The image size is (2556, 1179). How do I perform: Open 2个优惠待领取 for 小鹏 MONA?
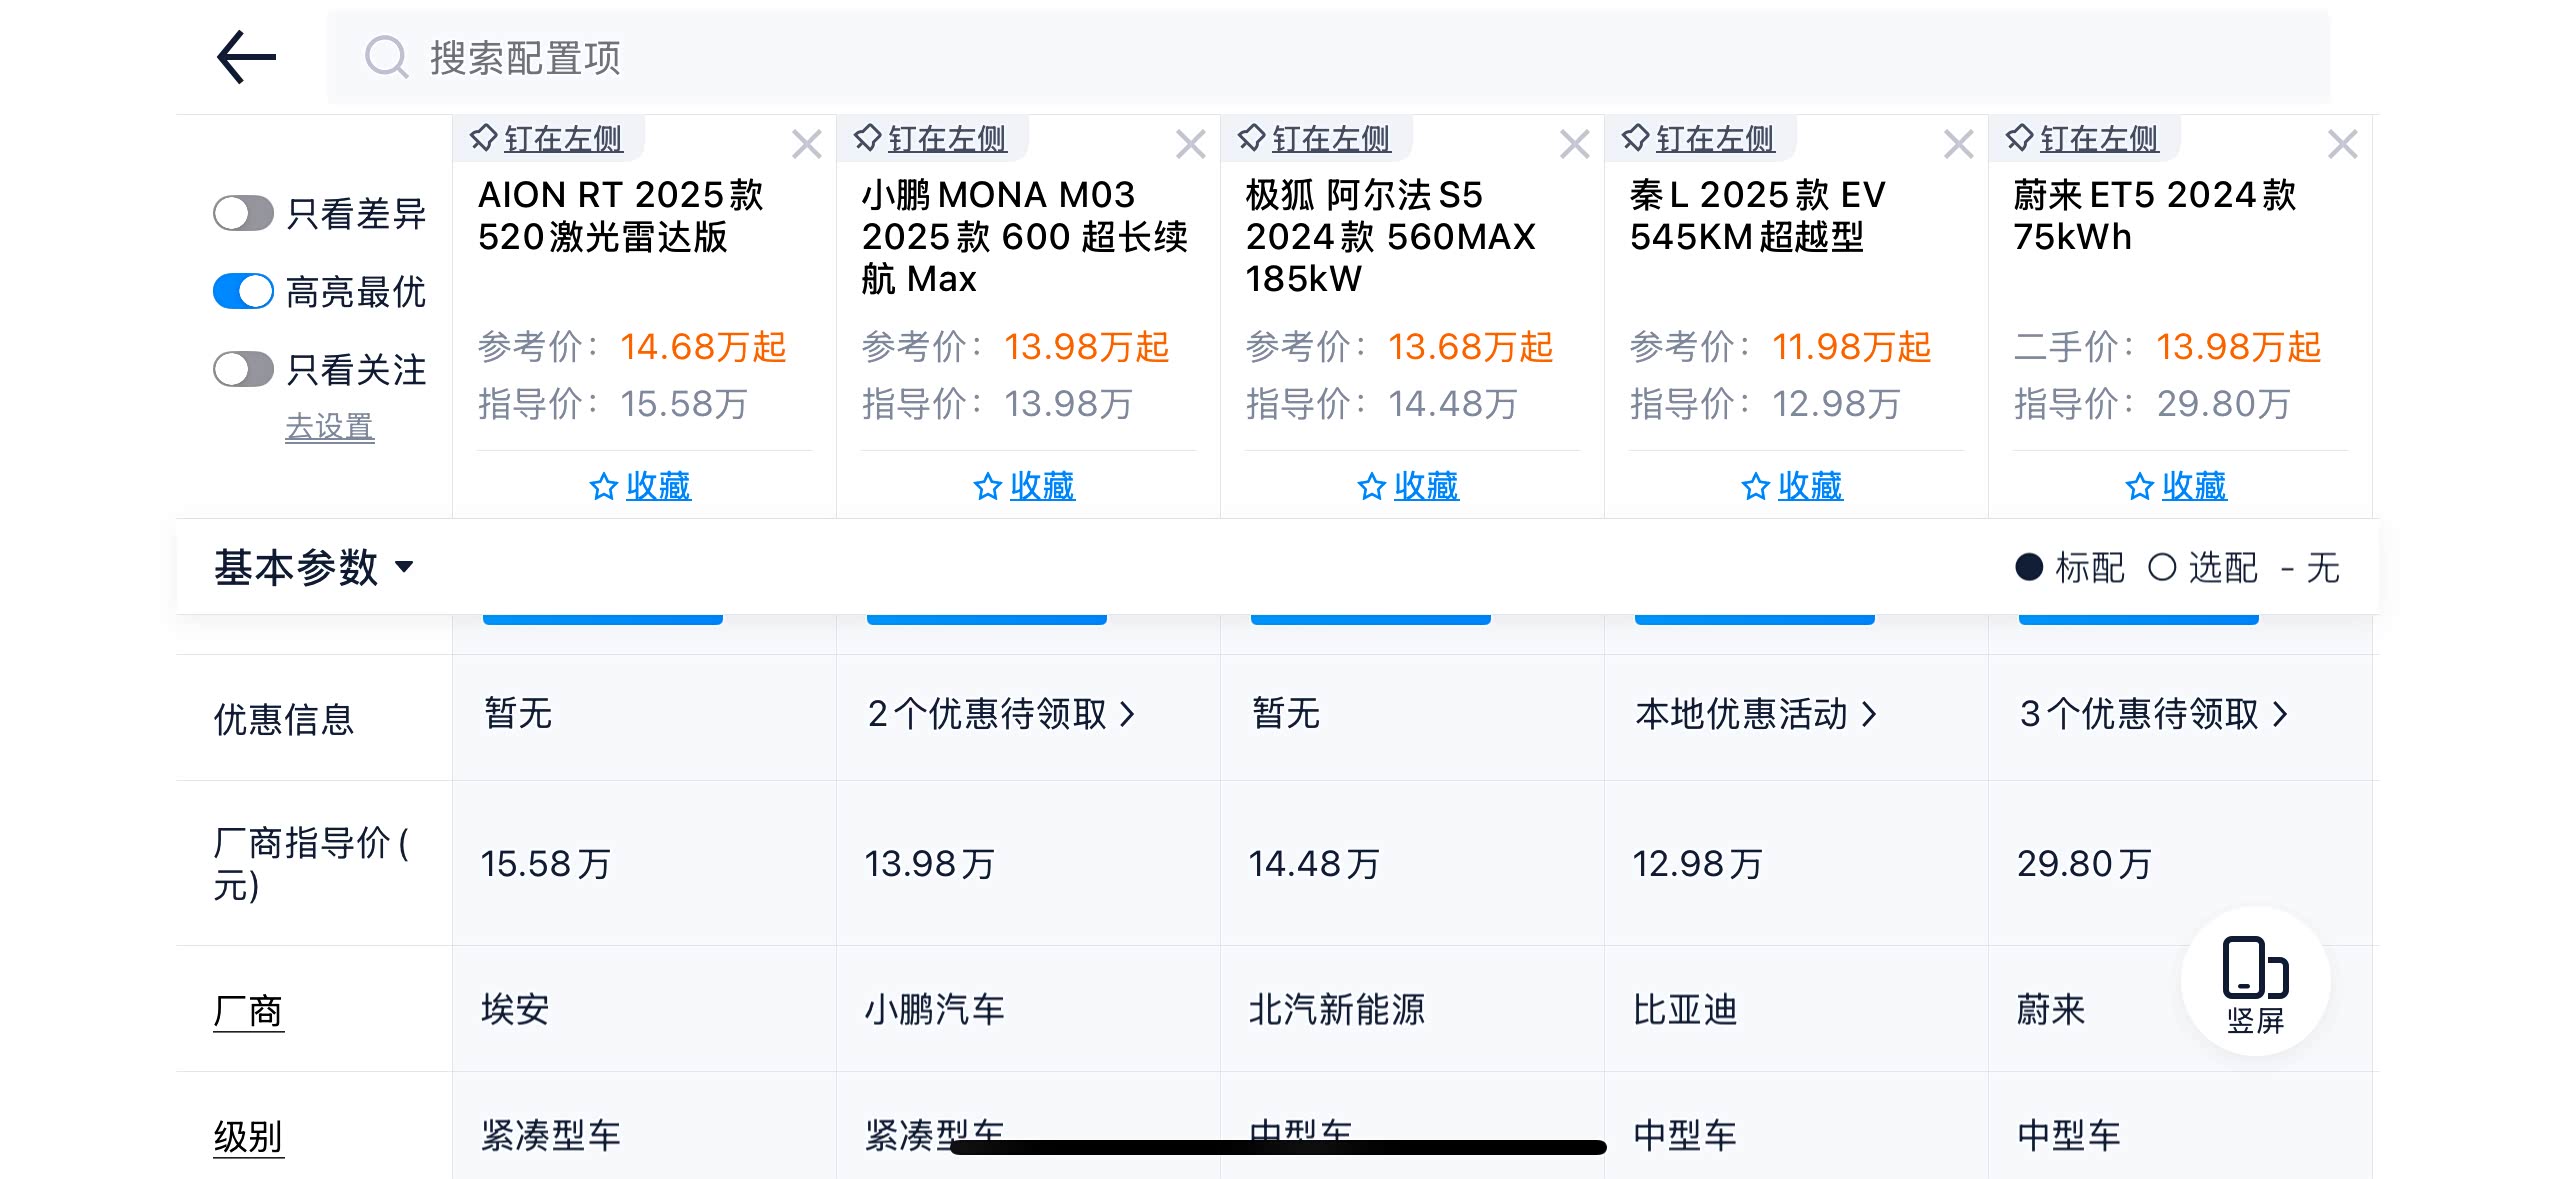tap(1000, 714)
